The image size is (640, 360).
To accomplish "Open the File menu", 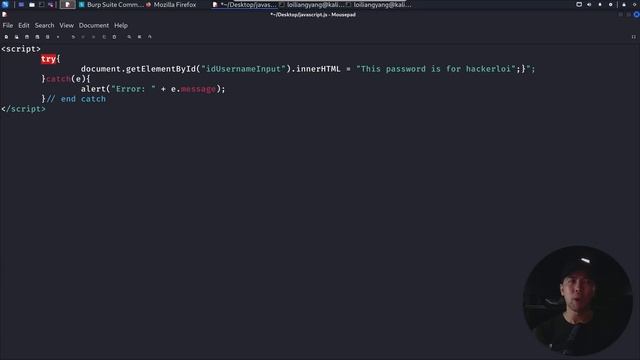I will (8, 25).
